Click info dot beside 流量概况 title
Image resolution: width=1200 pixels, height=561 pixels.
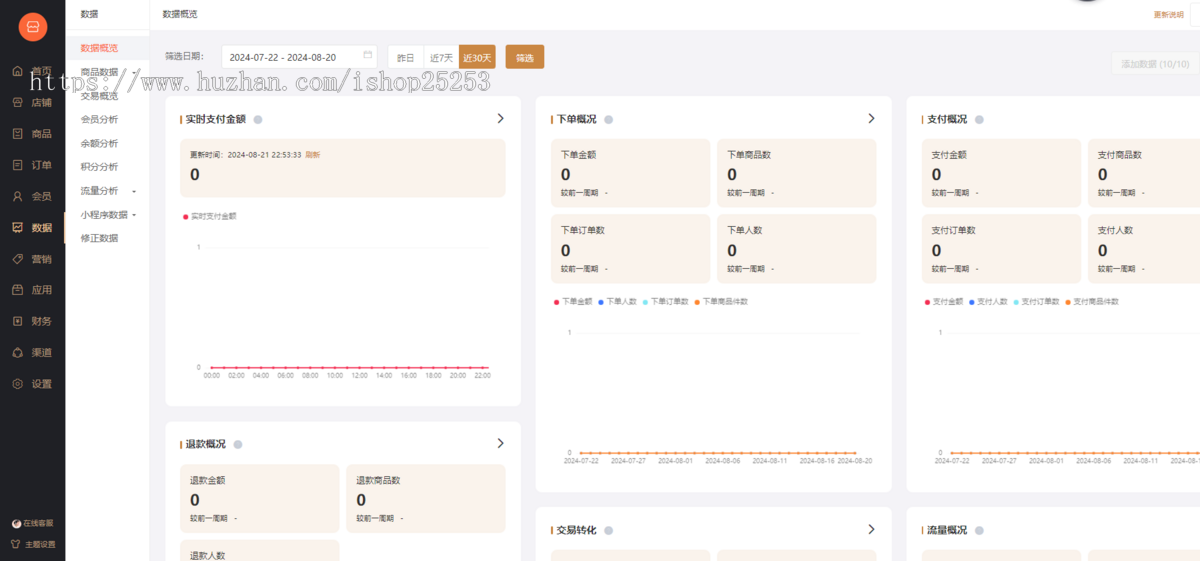pos(979,530)
